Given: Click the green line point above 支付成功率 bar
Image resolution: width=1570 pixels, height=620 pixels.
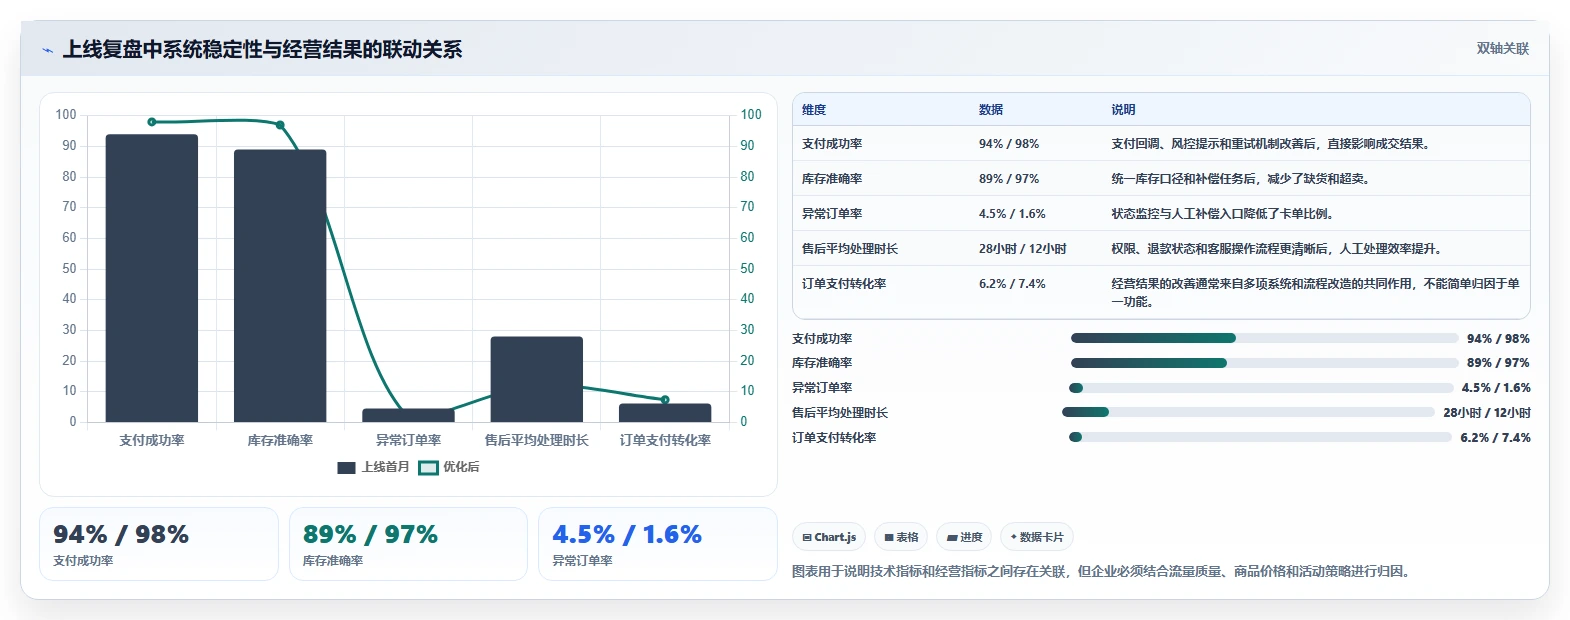Looking at the screenshot, I should coord(152,122).
